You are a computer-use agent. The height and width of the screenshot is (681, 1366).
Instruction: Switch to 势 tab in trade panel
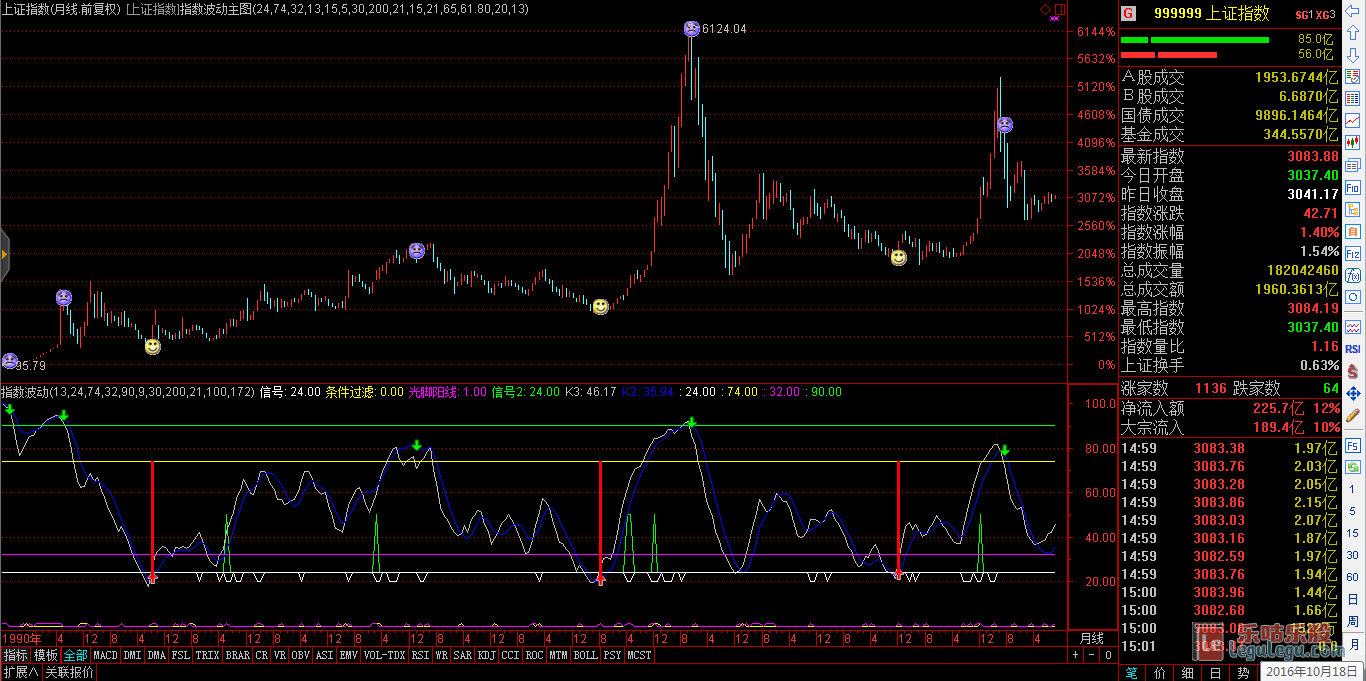point(1243,673)
